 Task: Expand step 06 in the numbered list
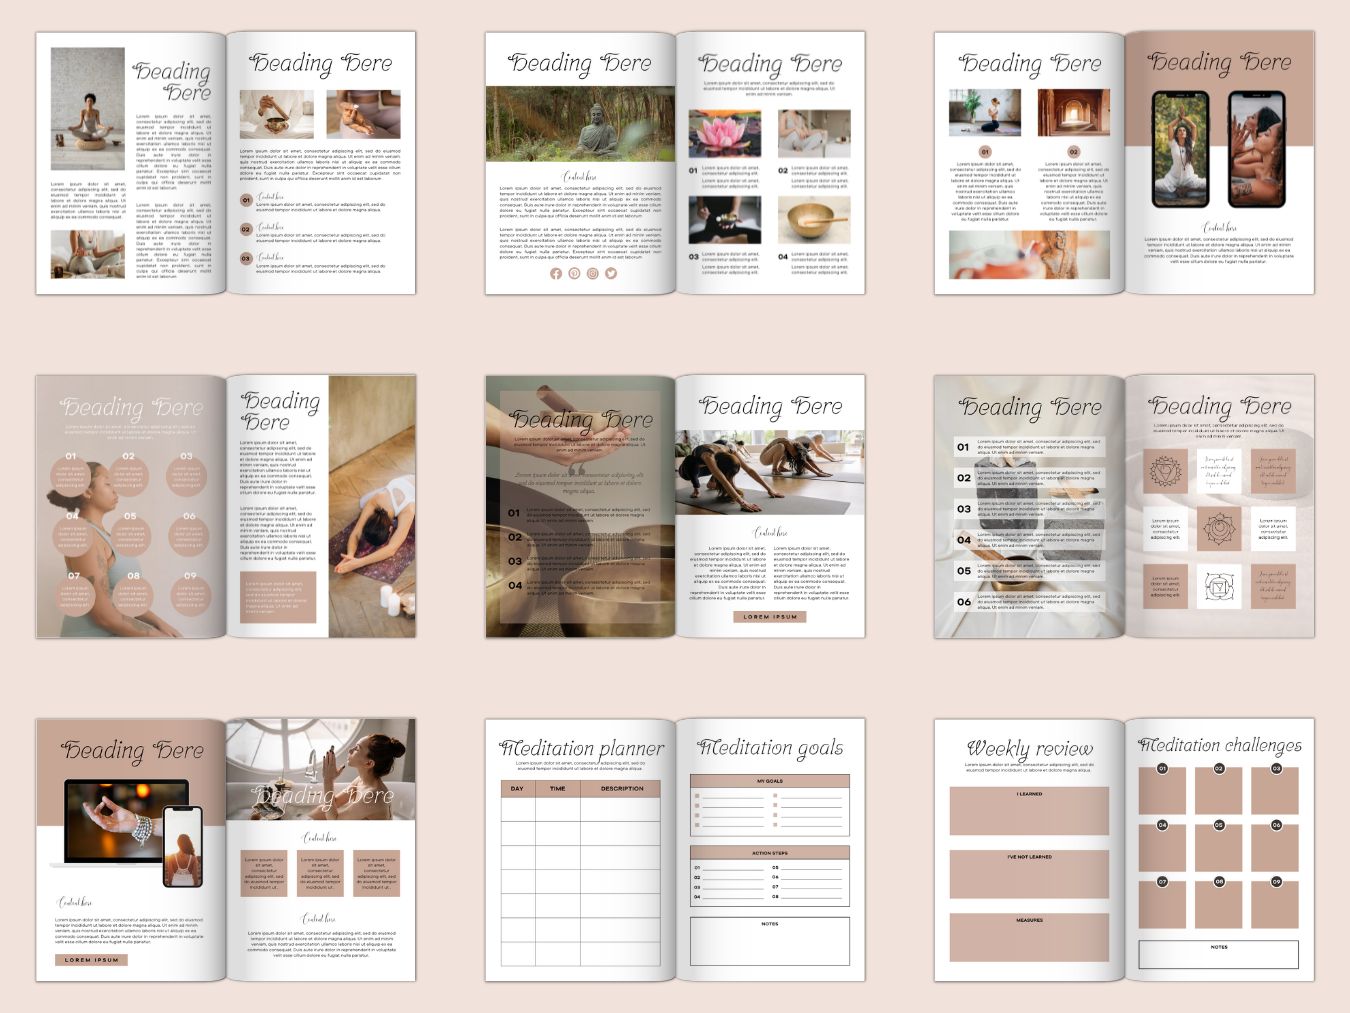pos(963,602)
